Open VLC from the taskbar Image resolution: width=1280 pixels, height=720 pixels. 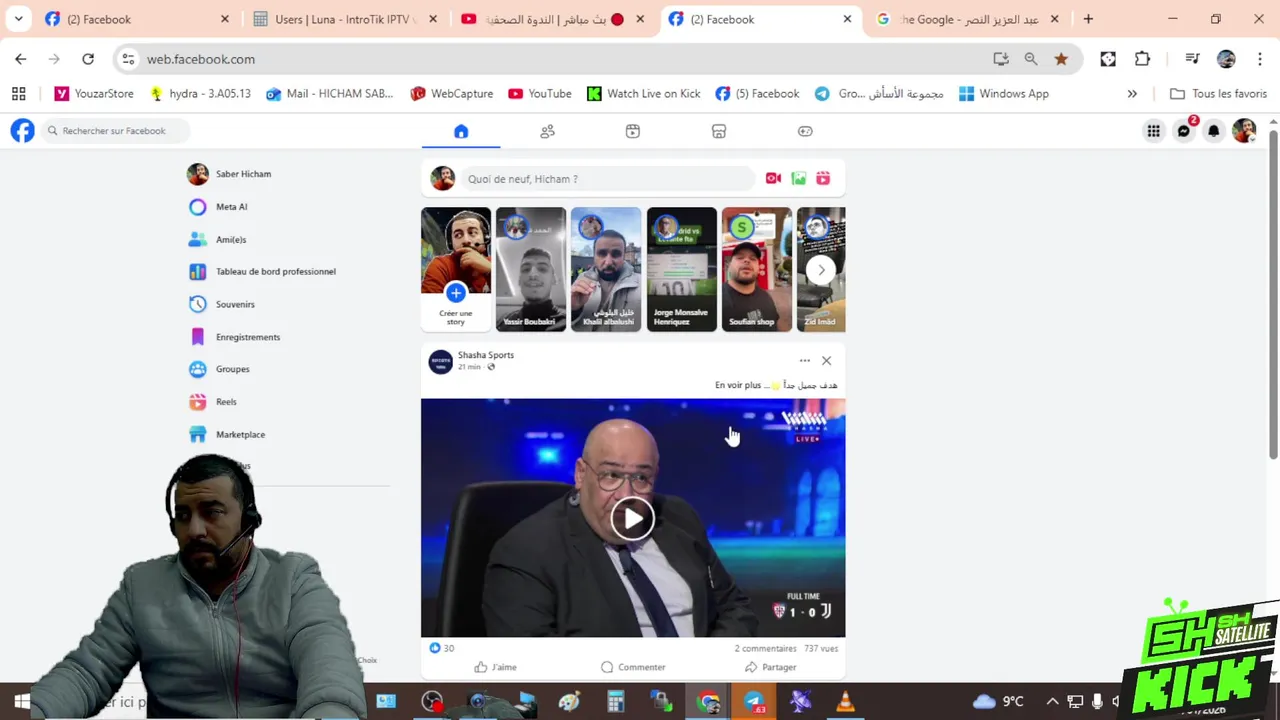coord(845,702)
